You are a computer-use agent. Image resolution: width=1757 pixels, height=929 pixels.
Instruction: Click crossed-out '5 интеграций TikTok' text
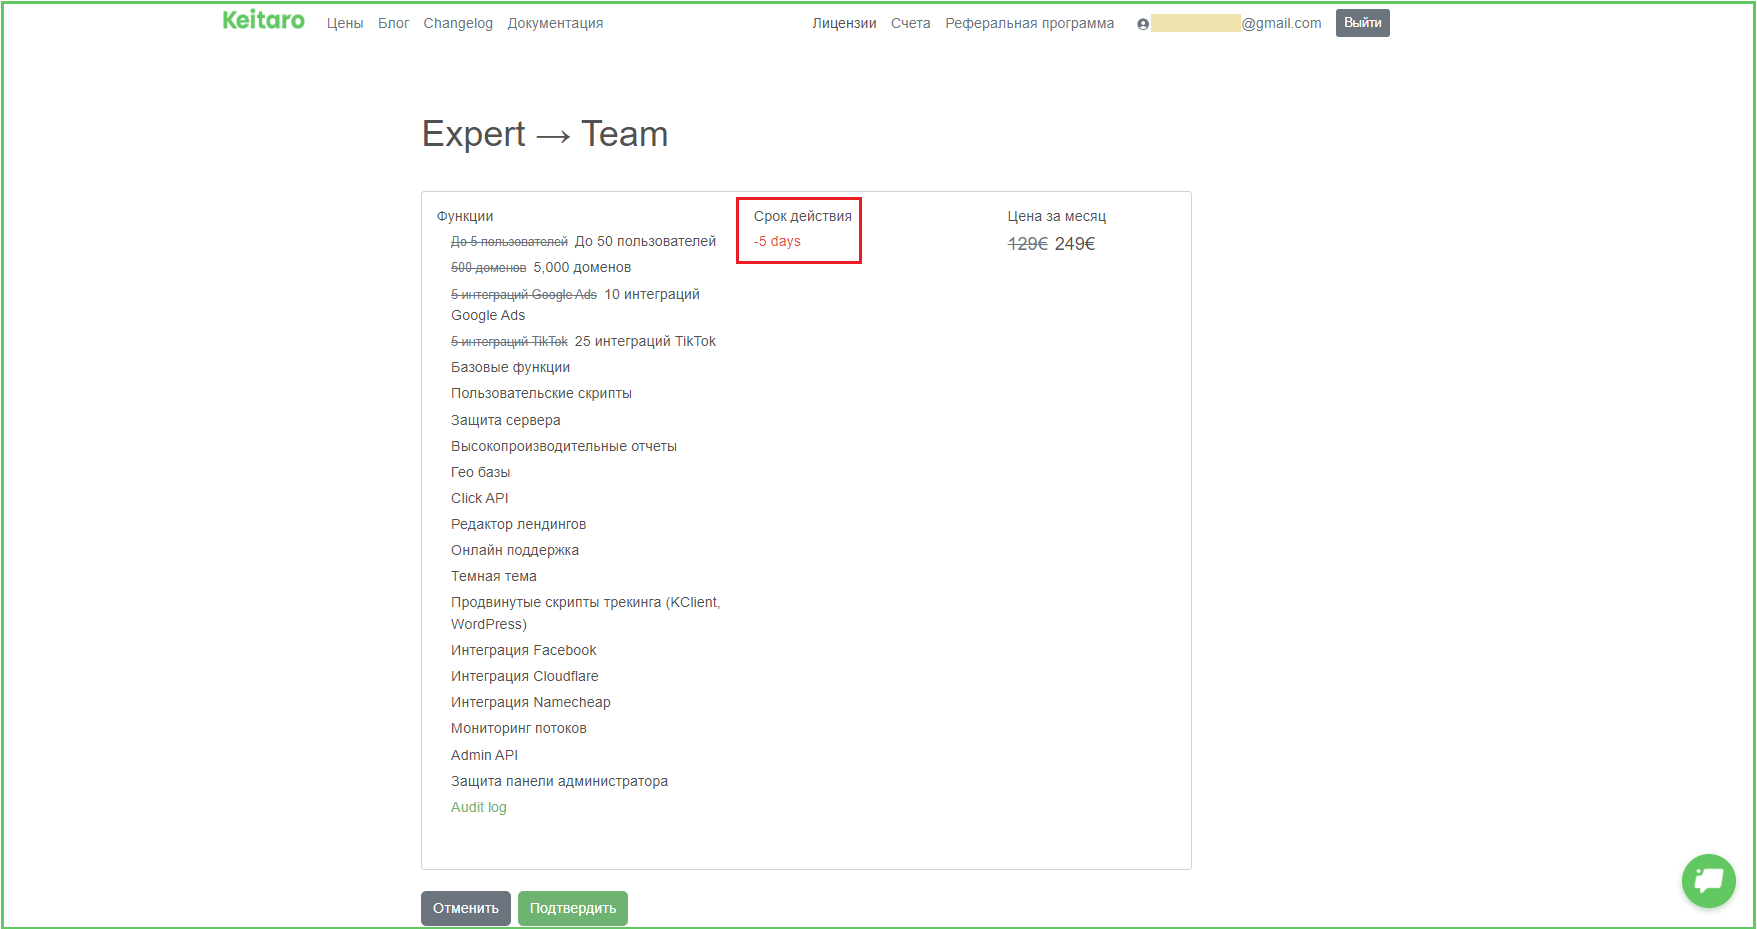509,342
